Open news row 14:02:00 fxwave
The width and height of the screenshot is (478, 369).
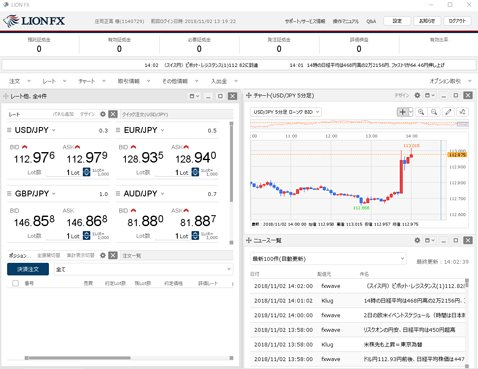358,286
